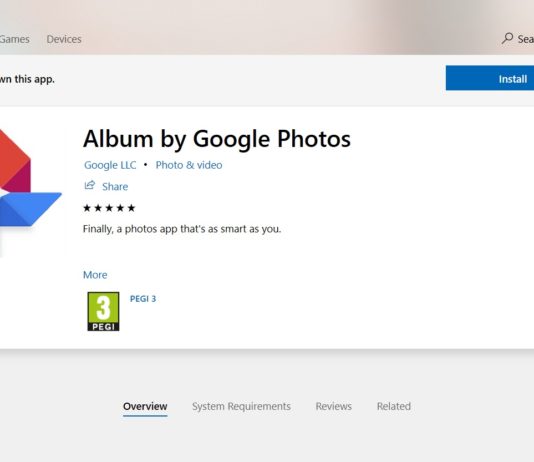Image resolution: width=534 pixels, height=462 pixels.
Task: Select the Overview tab
Action: pos(145,406)
